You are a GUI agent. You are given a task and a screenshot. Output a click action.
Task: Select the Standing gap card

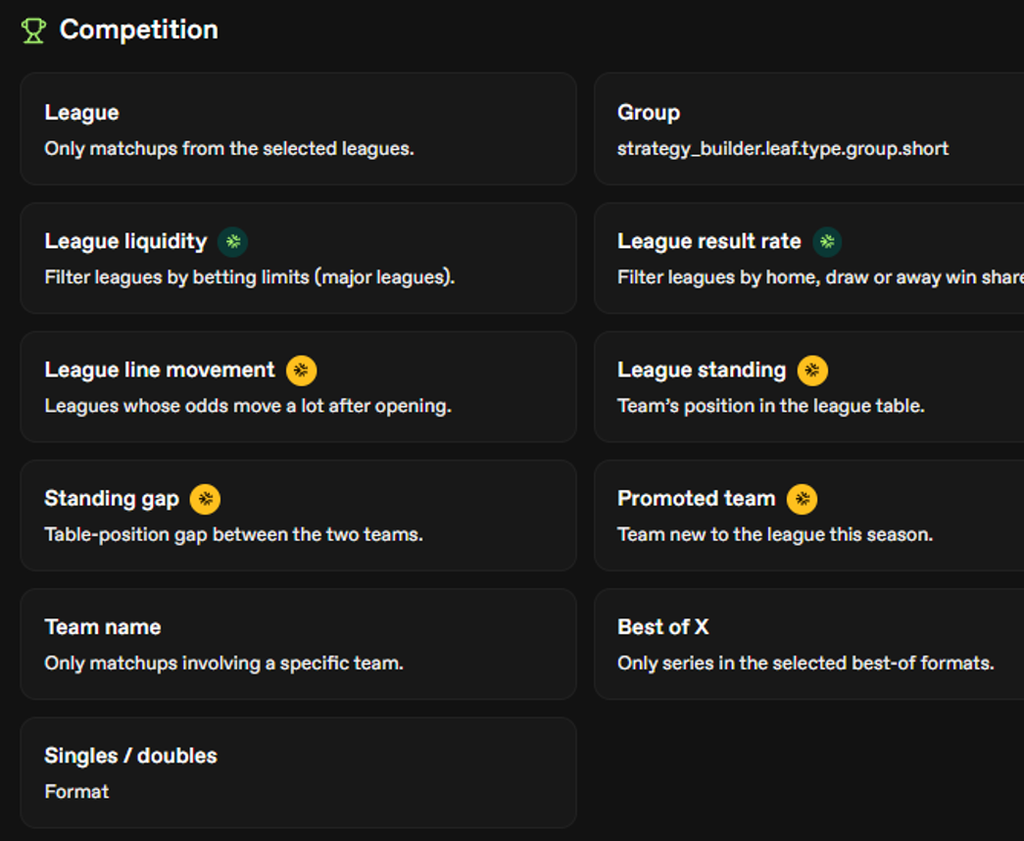click(298, 515)
